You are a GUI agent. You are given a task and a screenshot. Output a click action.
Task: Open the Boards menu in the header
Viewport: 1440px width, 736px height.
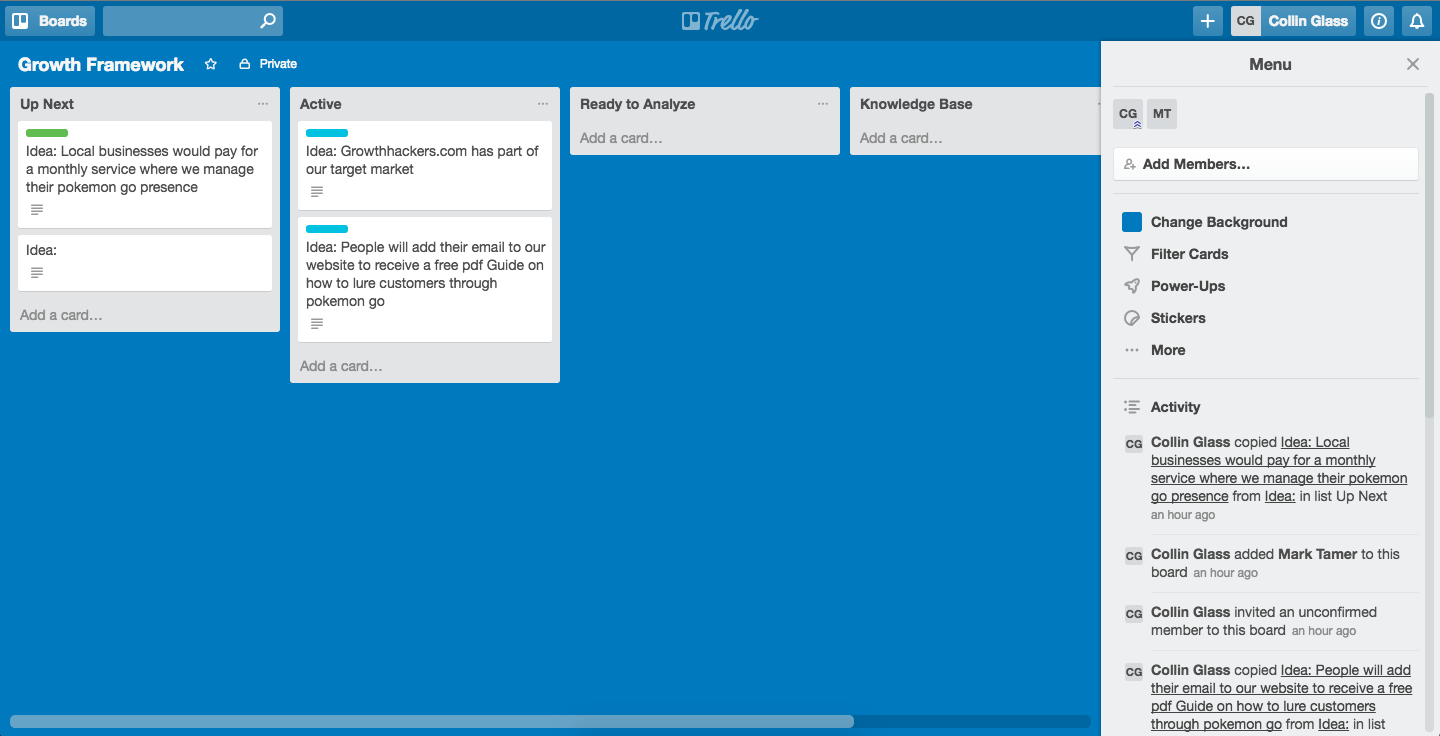pyautogui.click(x=49, y=20)
